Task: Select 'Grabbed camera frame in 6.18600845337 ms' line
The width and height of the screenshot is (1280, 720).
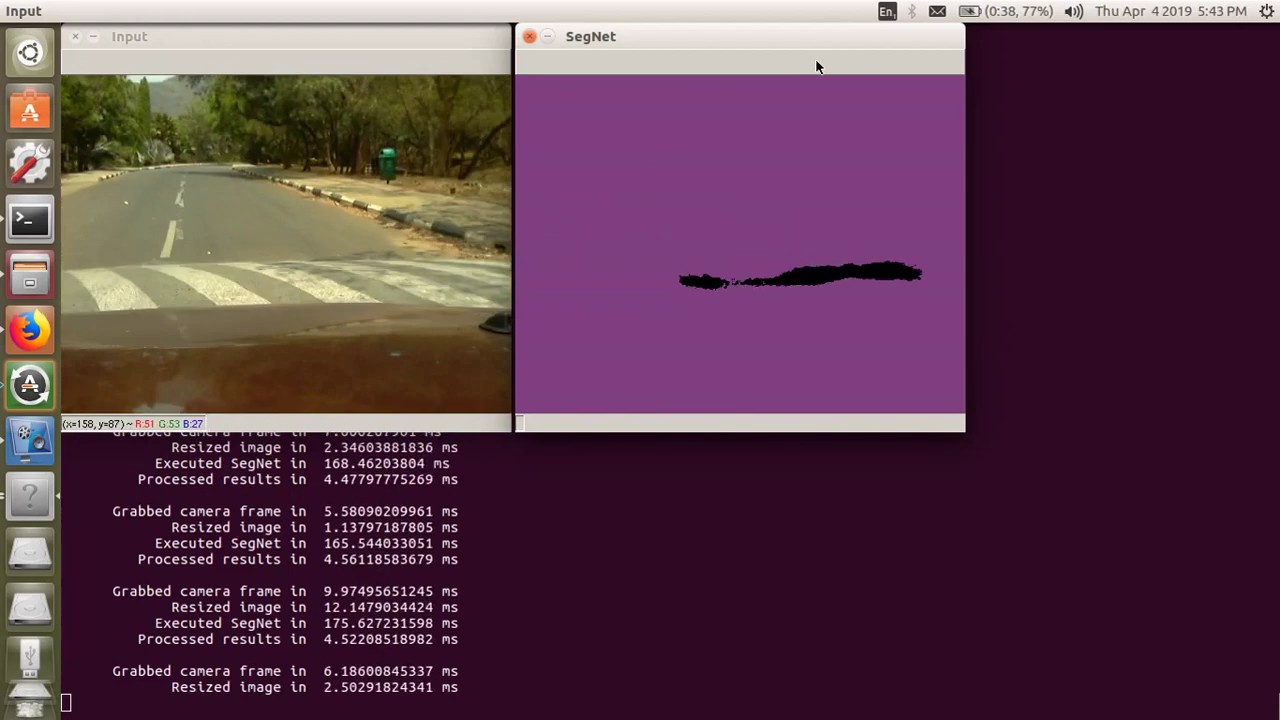Action: coord(285,671)
